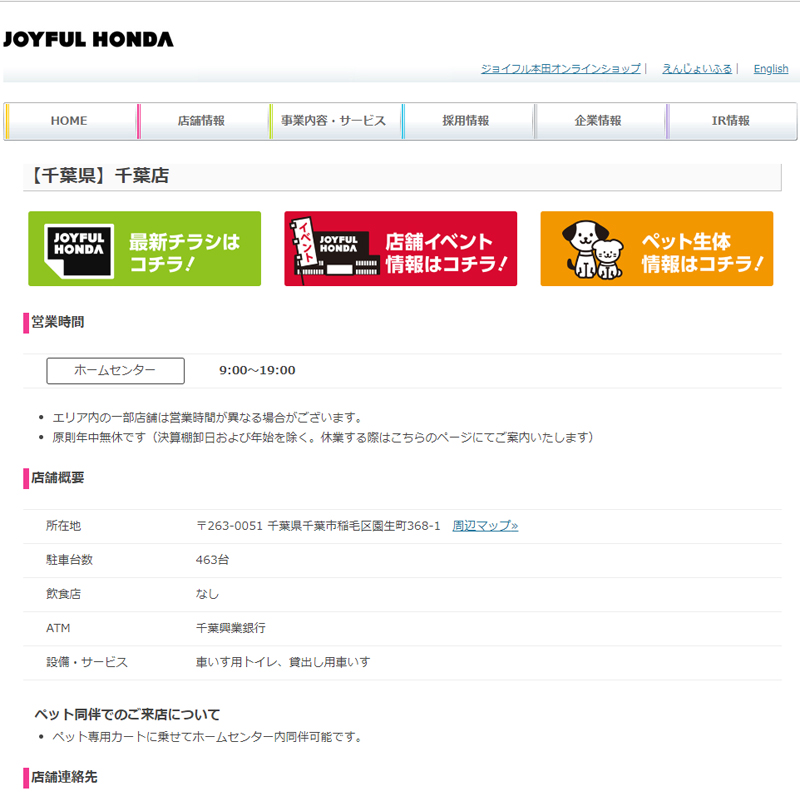Click the 飲食店 row label
Viewport: 800px width, 801px height.
point(63,594)
